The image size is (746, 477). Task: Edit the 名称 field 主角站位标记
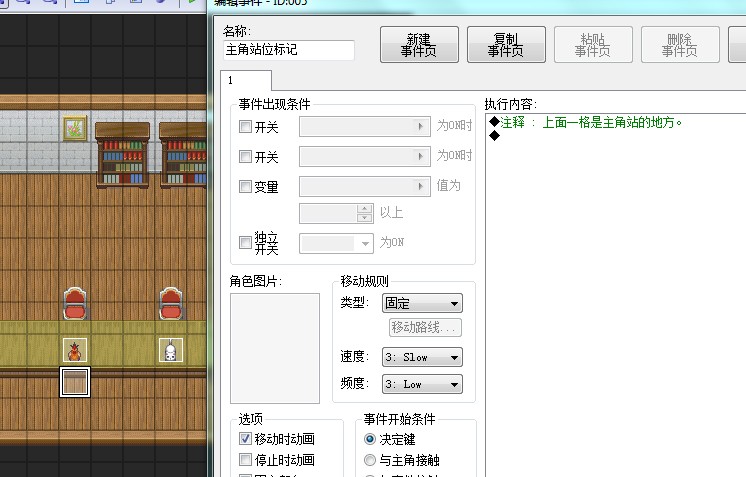coord(289,50)
